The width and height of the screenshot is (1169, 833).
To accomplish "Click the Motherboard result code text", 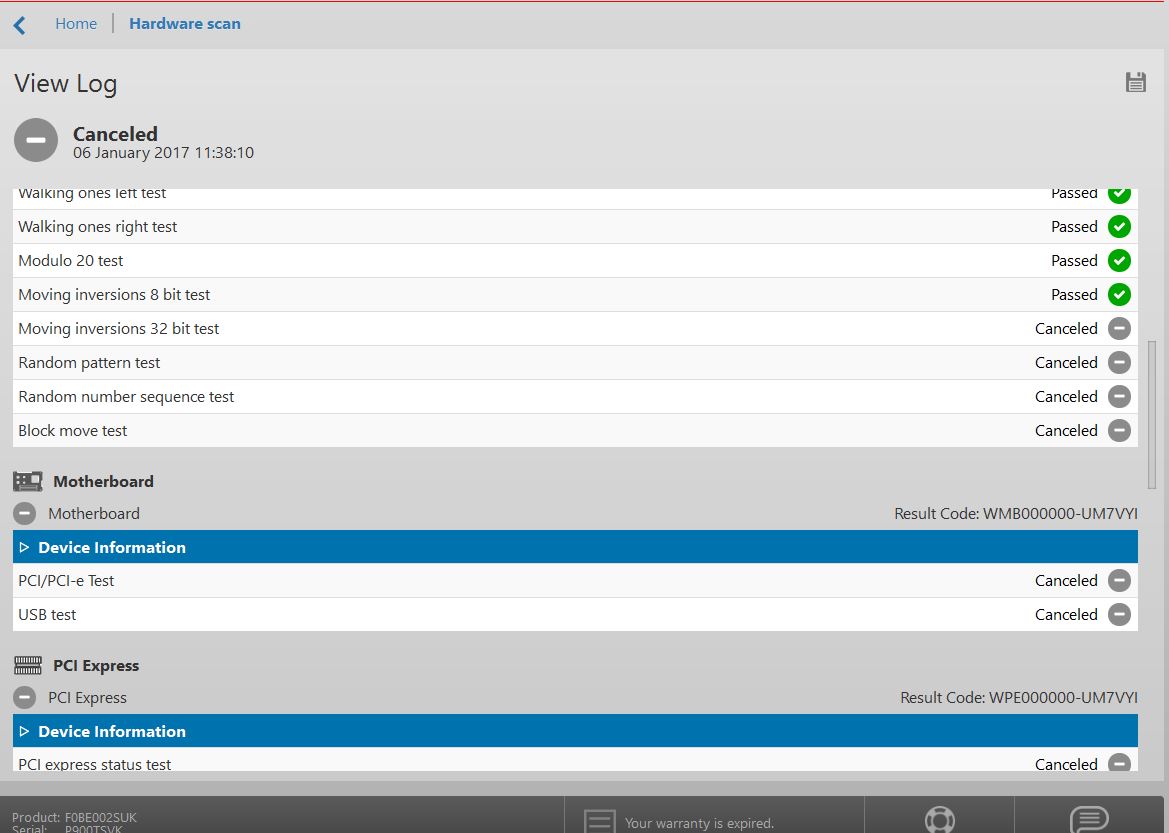I will coord(1015,514).
